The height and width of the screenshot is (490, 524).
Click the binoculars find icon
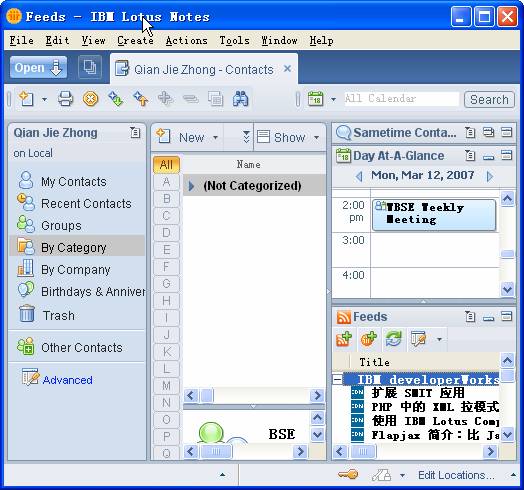(x=240, y=99)
